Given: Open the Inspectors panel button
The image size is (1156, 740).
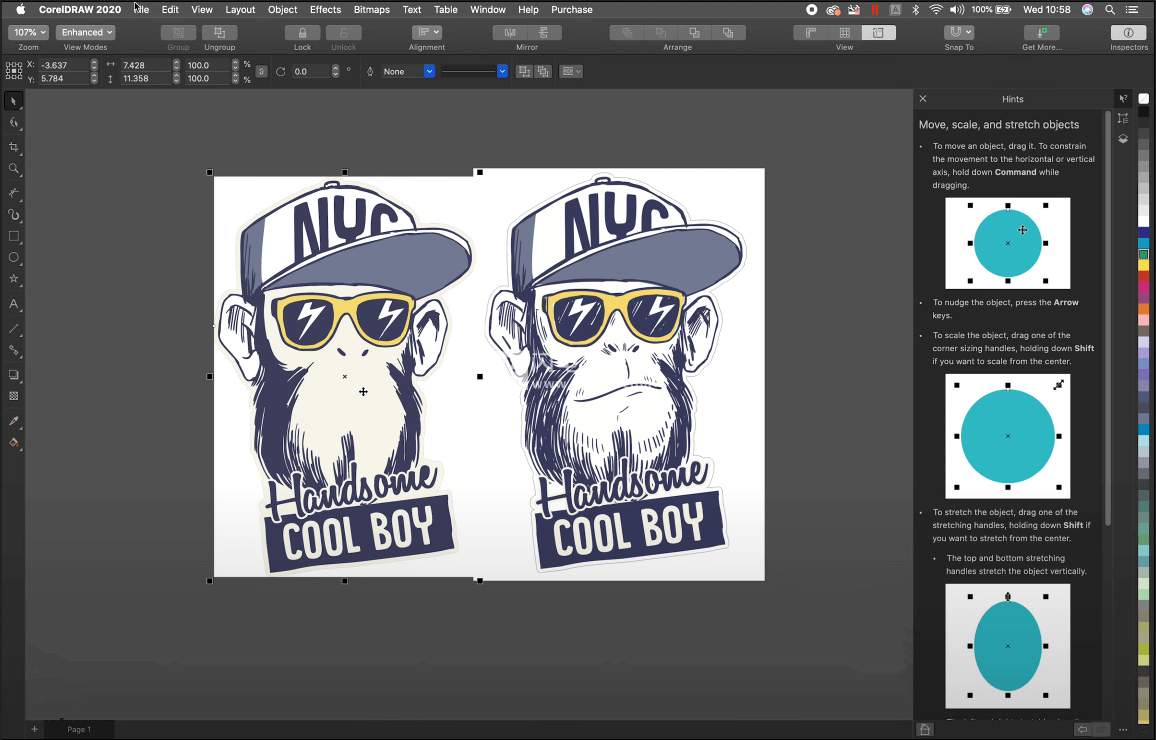Looking at the screenshot, I should pyautogui.click(x=1128, y=33).
